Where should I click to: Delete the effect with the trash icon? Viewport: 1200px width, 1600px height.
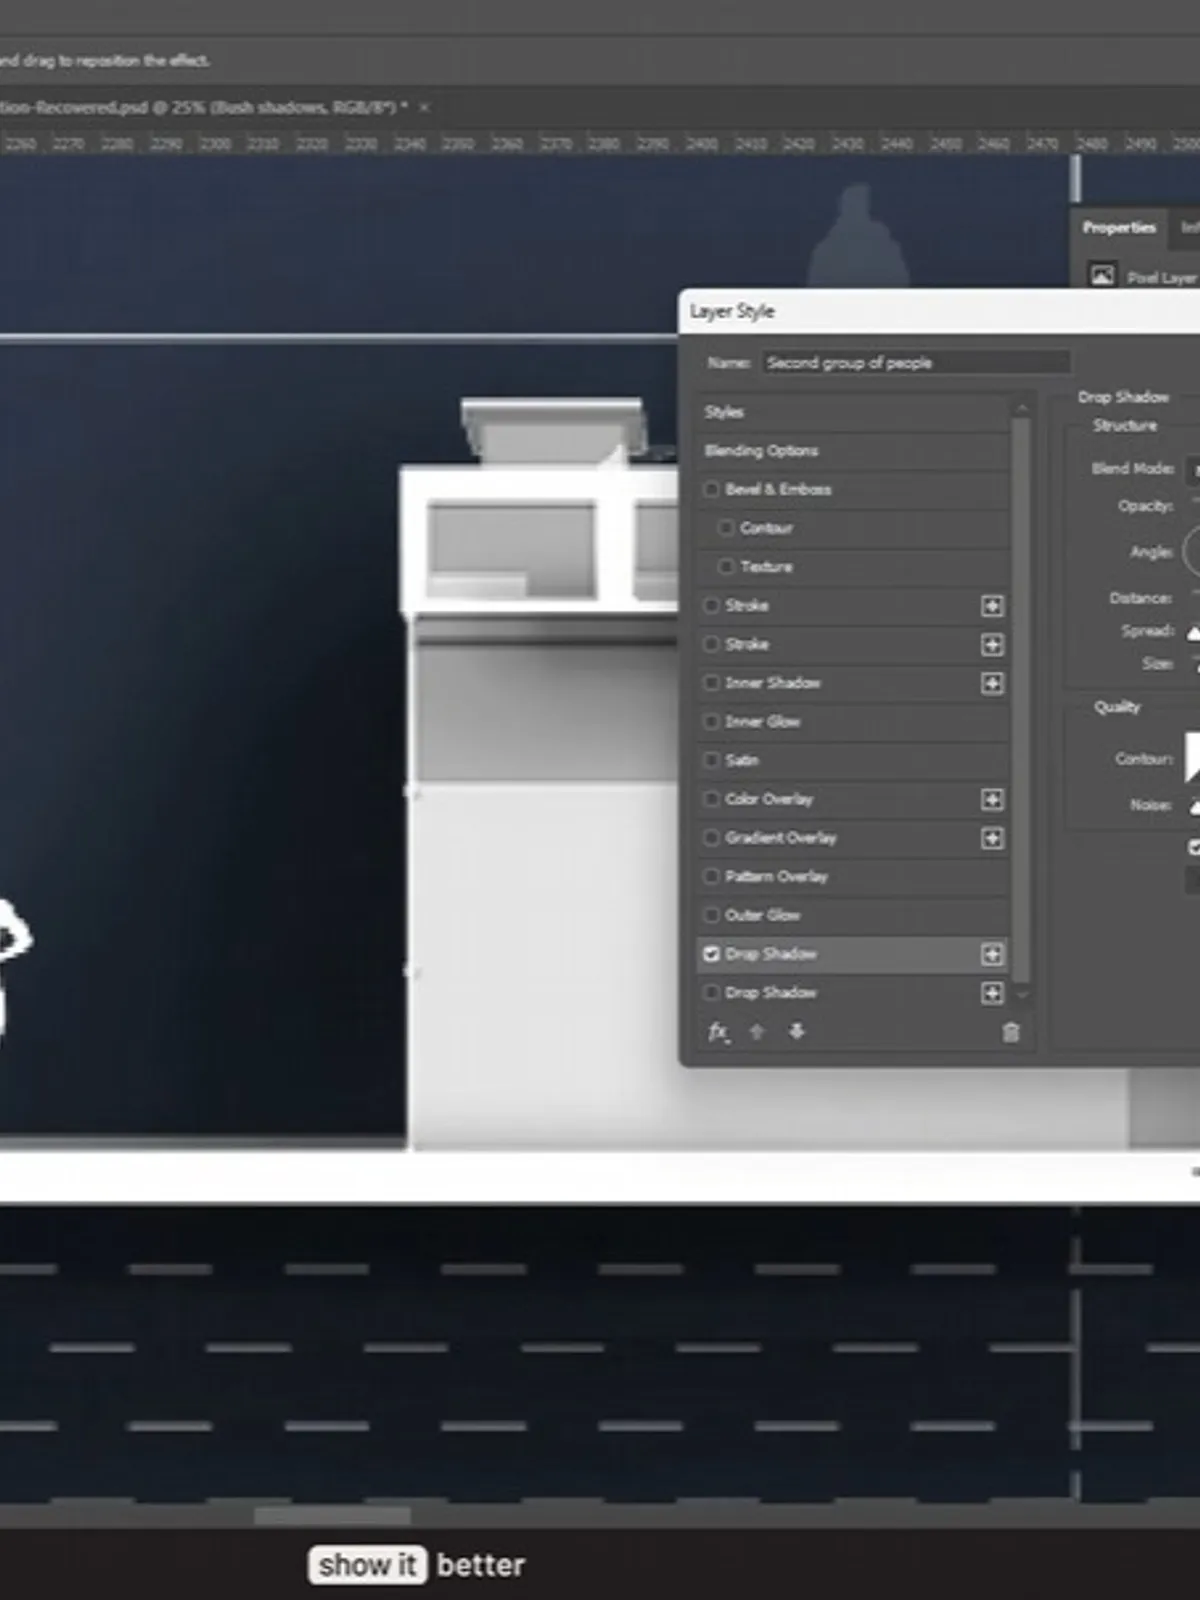tap(1010, 1032)
